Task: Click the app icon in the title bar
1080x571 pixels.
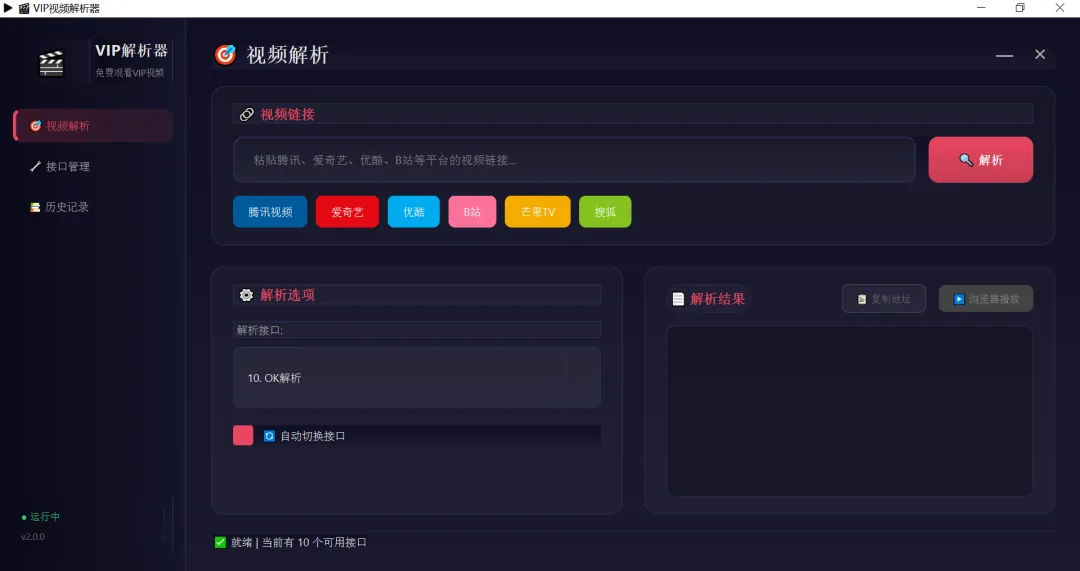Action: click(24, 8)
